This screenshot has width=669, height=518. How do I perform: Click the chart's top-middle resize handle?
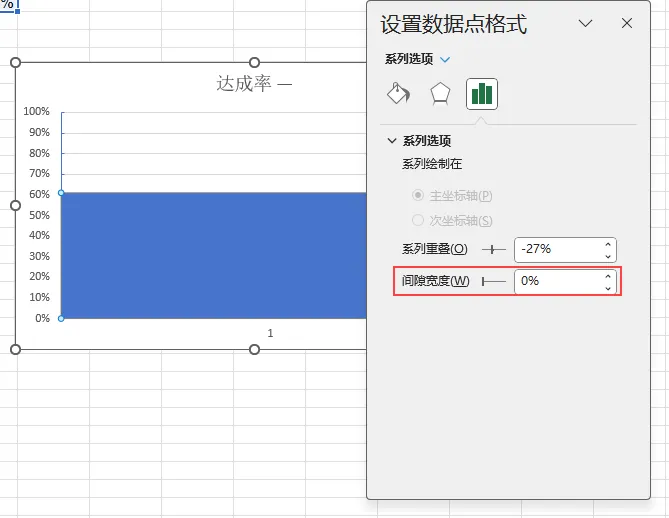[x=254, y=63]
